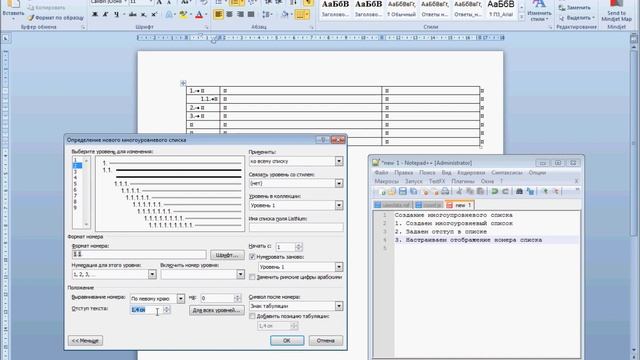Open Файл menu in Notepad++
The width and height of the screenshot is (640, 360).
[381, 173]
